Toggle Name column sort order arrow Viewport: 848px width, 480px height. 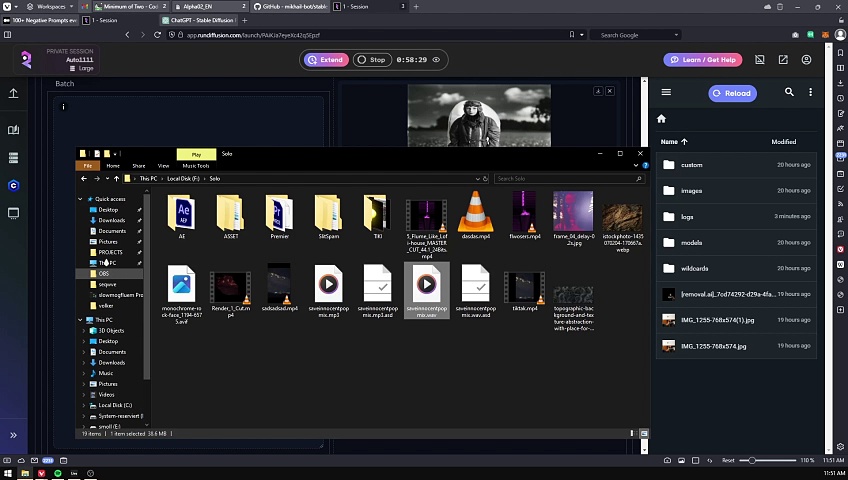coord(685,142)
